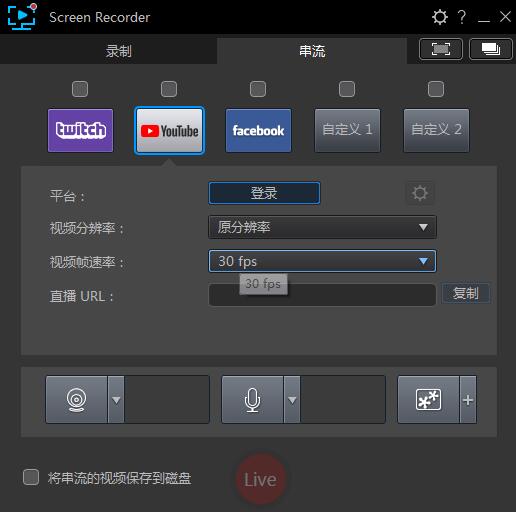Expand the microphone device dropdown arrow
Viewport: 516px width, 512px height.
292,400
